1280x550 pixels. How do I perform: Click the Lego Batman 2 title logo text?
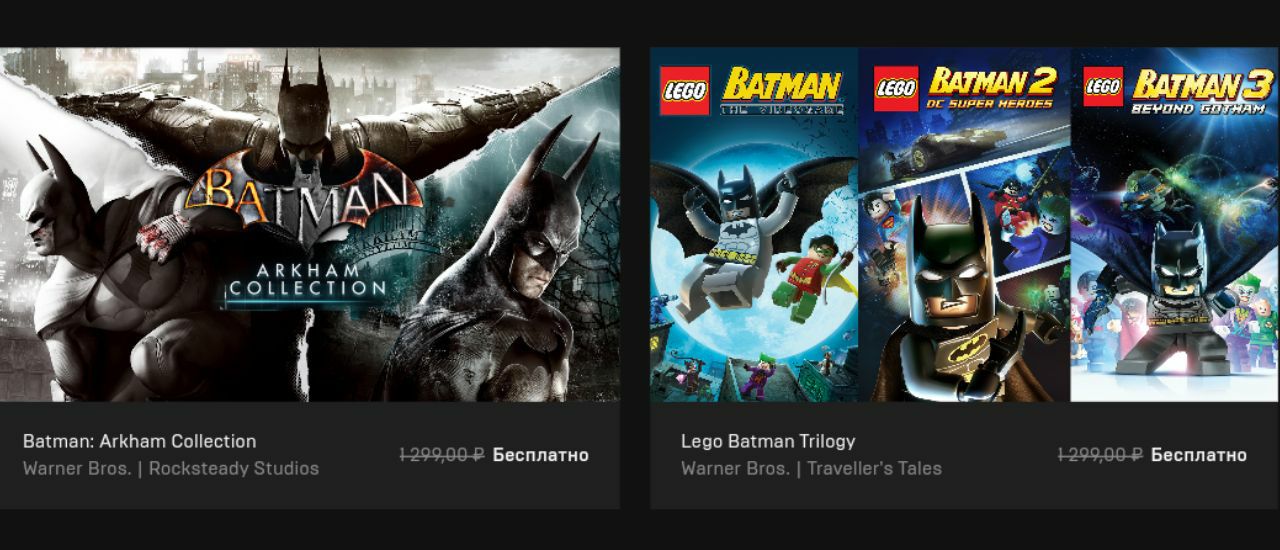click(x=992, y=88)
